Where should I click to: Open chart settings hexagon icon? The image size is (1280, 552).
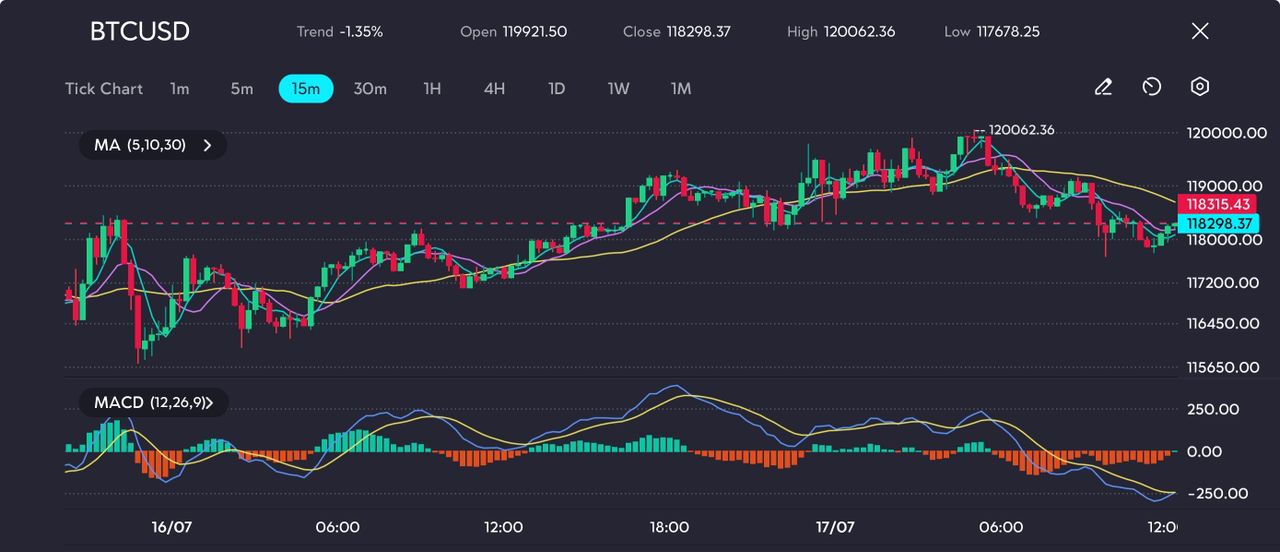pos(1200,88)
